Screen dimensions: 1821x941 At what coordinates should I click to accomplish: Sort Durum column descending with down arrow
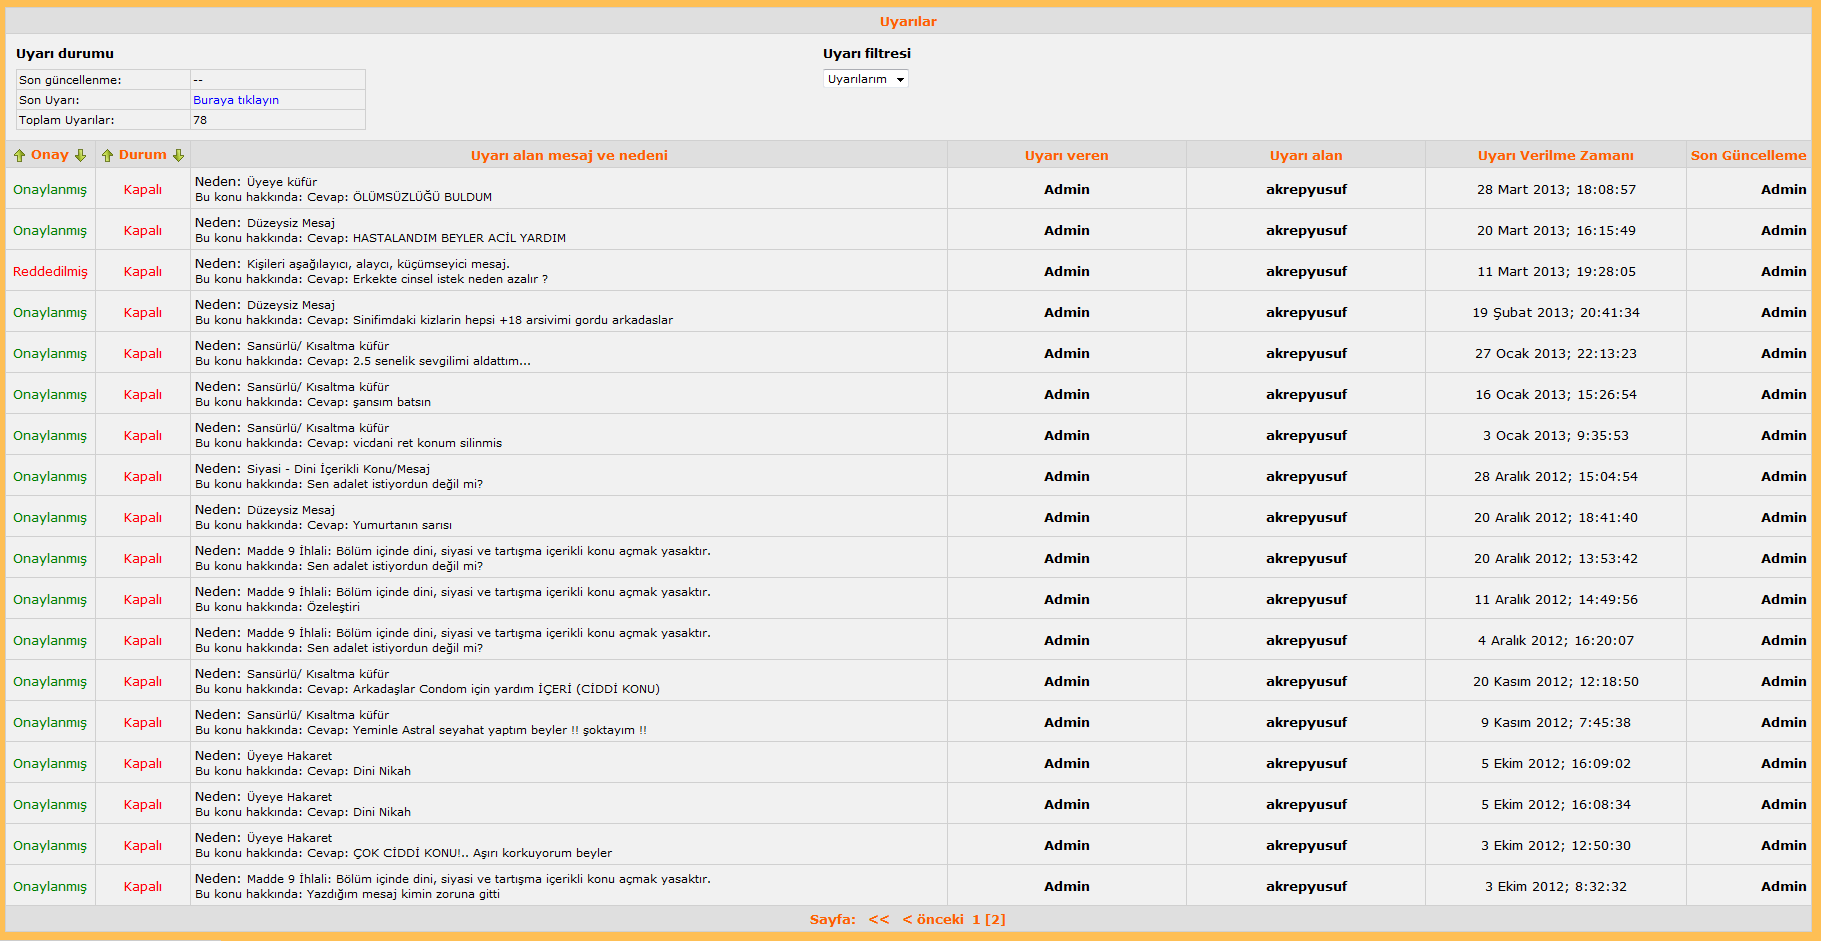[x=178, y=155]
